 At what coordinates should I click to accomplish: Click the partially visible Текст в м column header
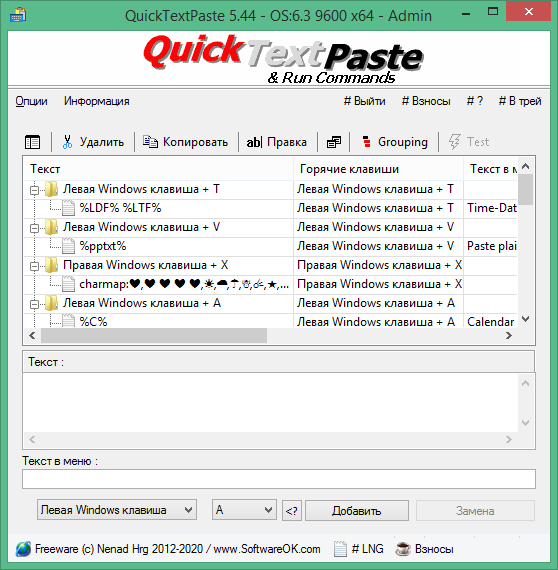click(x=491, y=169)
